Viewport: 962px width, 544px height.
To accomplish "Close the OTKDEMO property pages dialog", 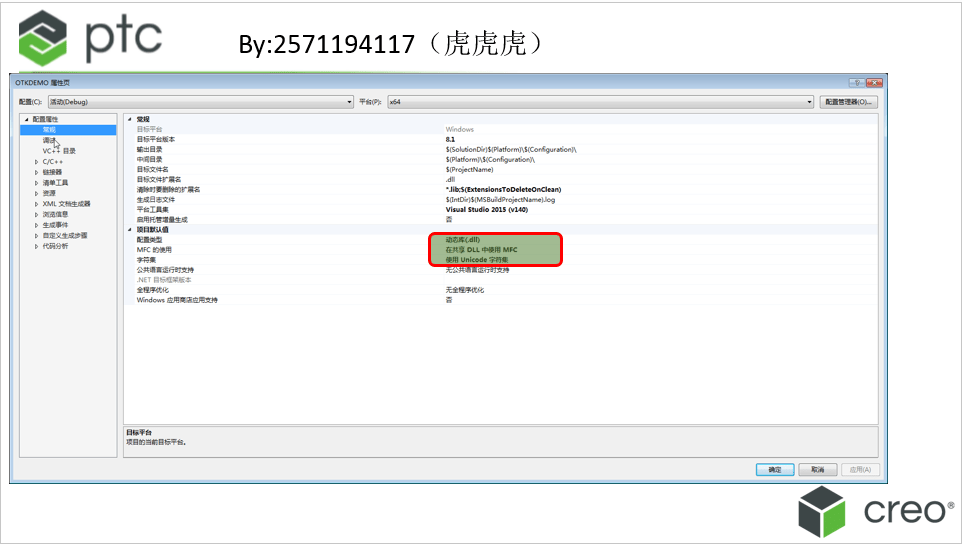I will 874,83.
